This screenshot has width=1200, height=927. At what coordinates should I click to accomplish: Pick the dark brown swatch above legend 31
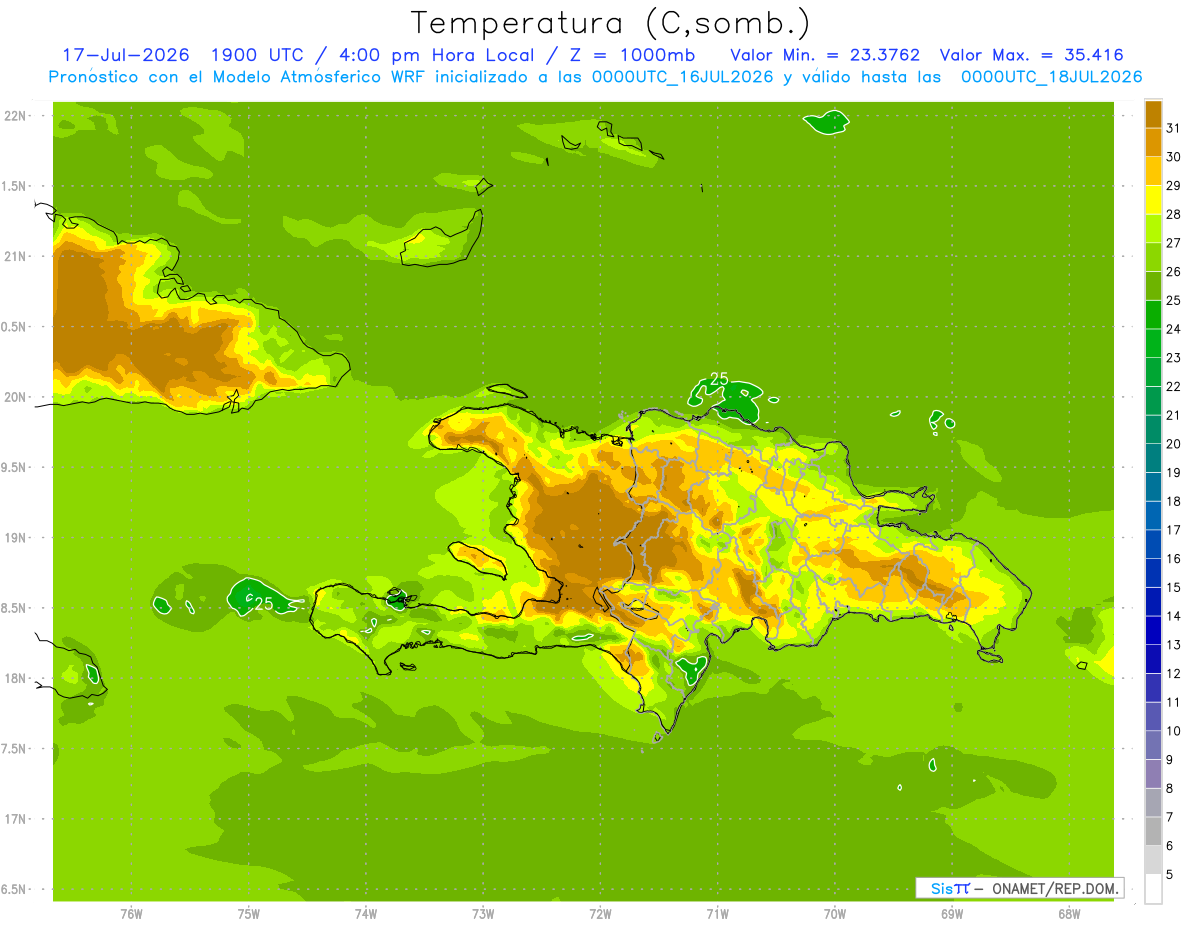pos(1153,114)
